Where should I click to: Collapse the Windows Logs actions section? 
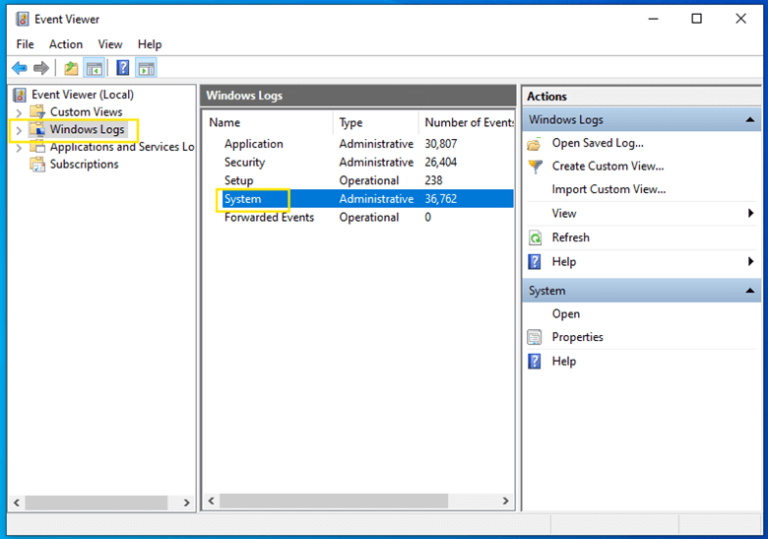click(x=750, y=120)
